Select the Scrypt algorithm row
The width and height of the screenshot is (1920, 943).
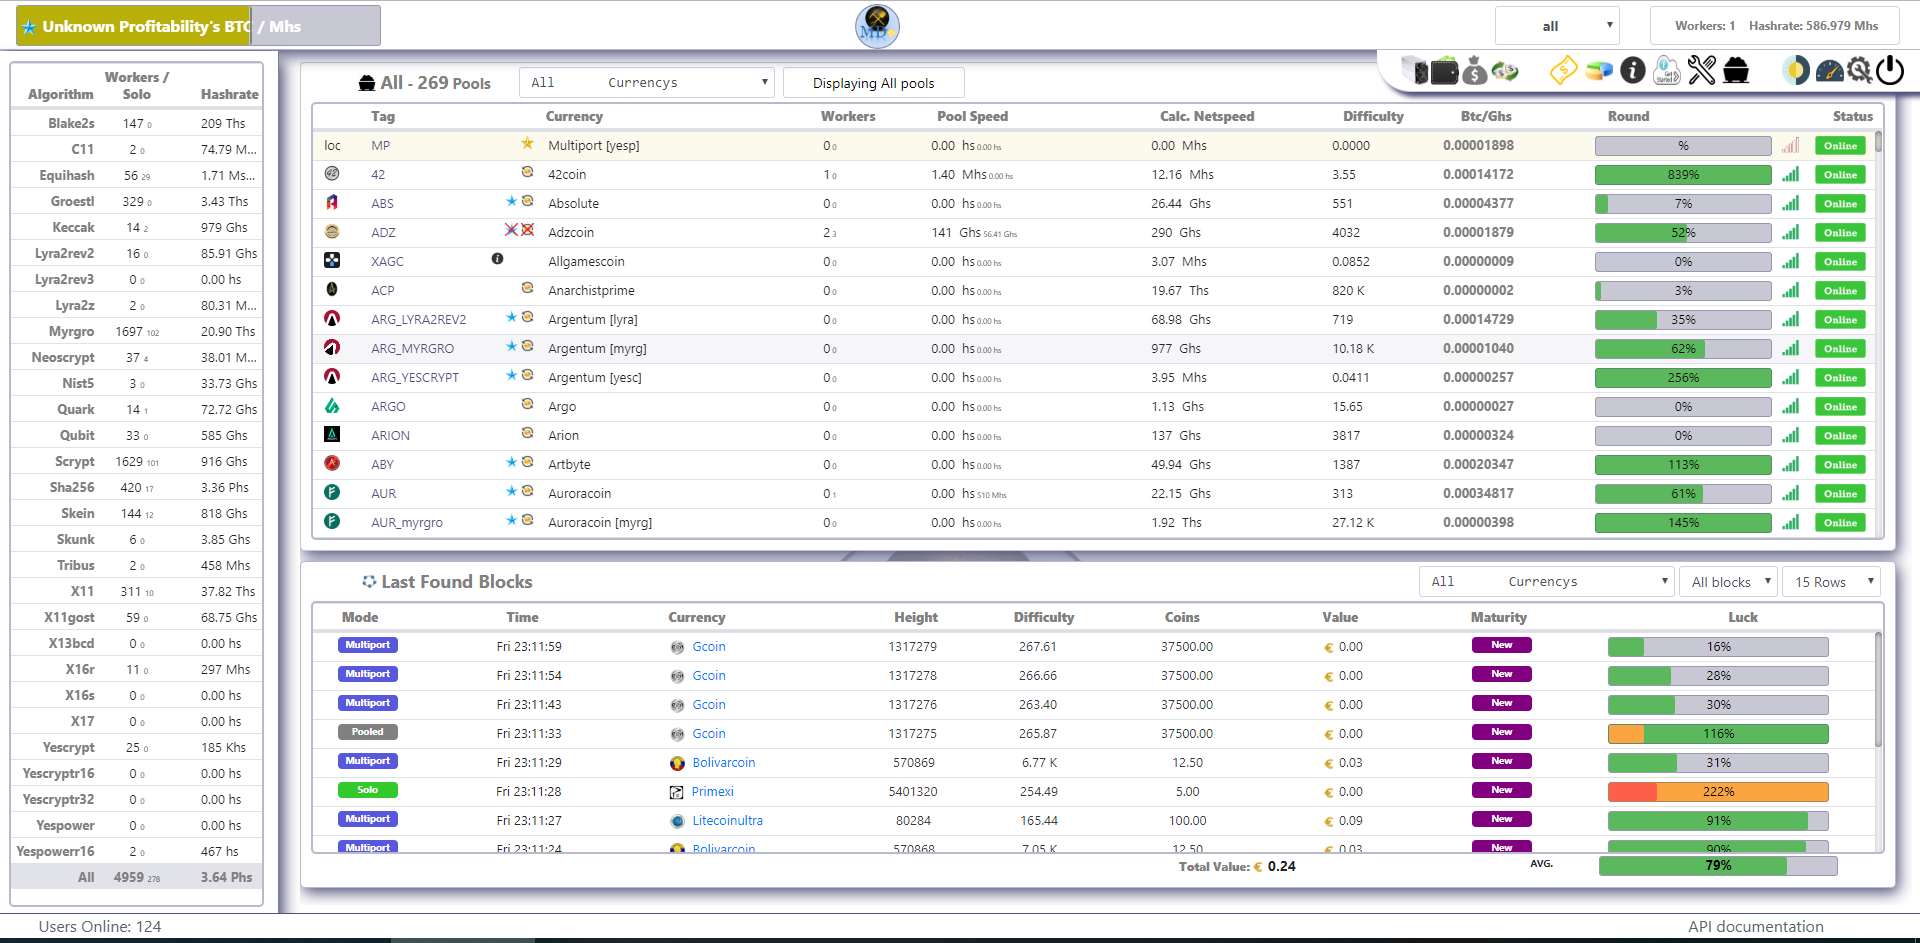tap(136, 461)
